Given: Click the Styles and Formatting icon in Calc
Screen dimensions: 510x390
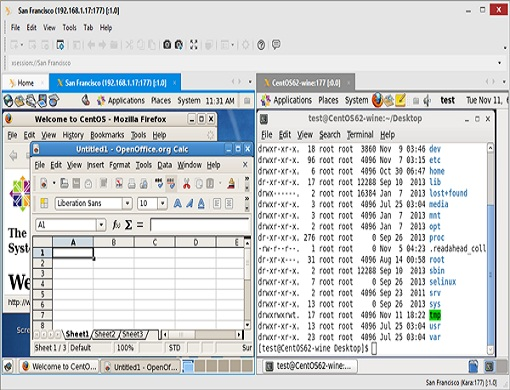Looking at the screenshot, I should (x=44, y=203).
